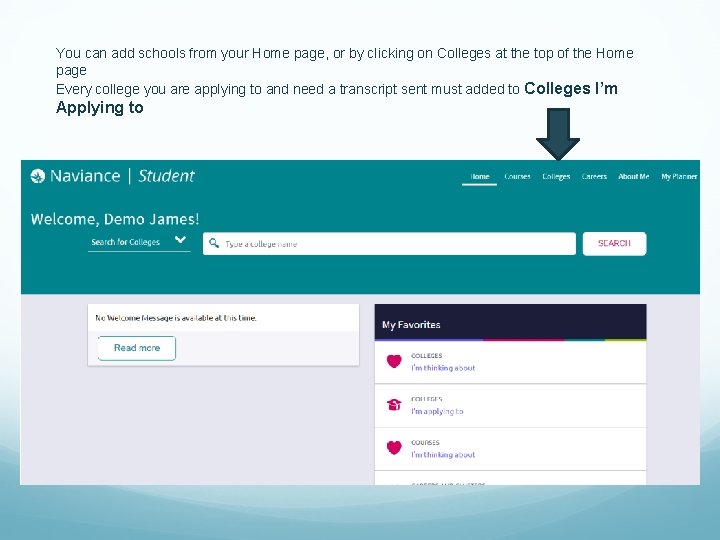Click the My Favorites header
Screen dimensions: 720x540
click(x=511, y=322)
